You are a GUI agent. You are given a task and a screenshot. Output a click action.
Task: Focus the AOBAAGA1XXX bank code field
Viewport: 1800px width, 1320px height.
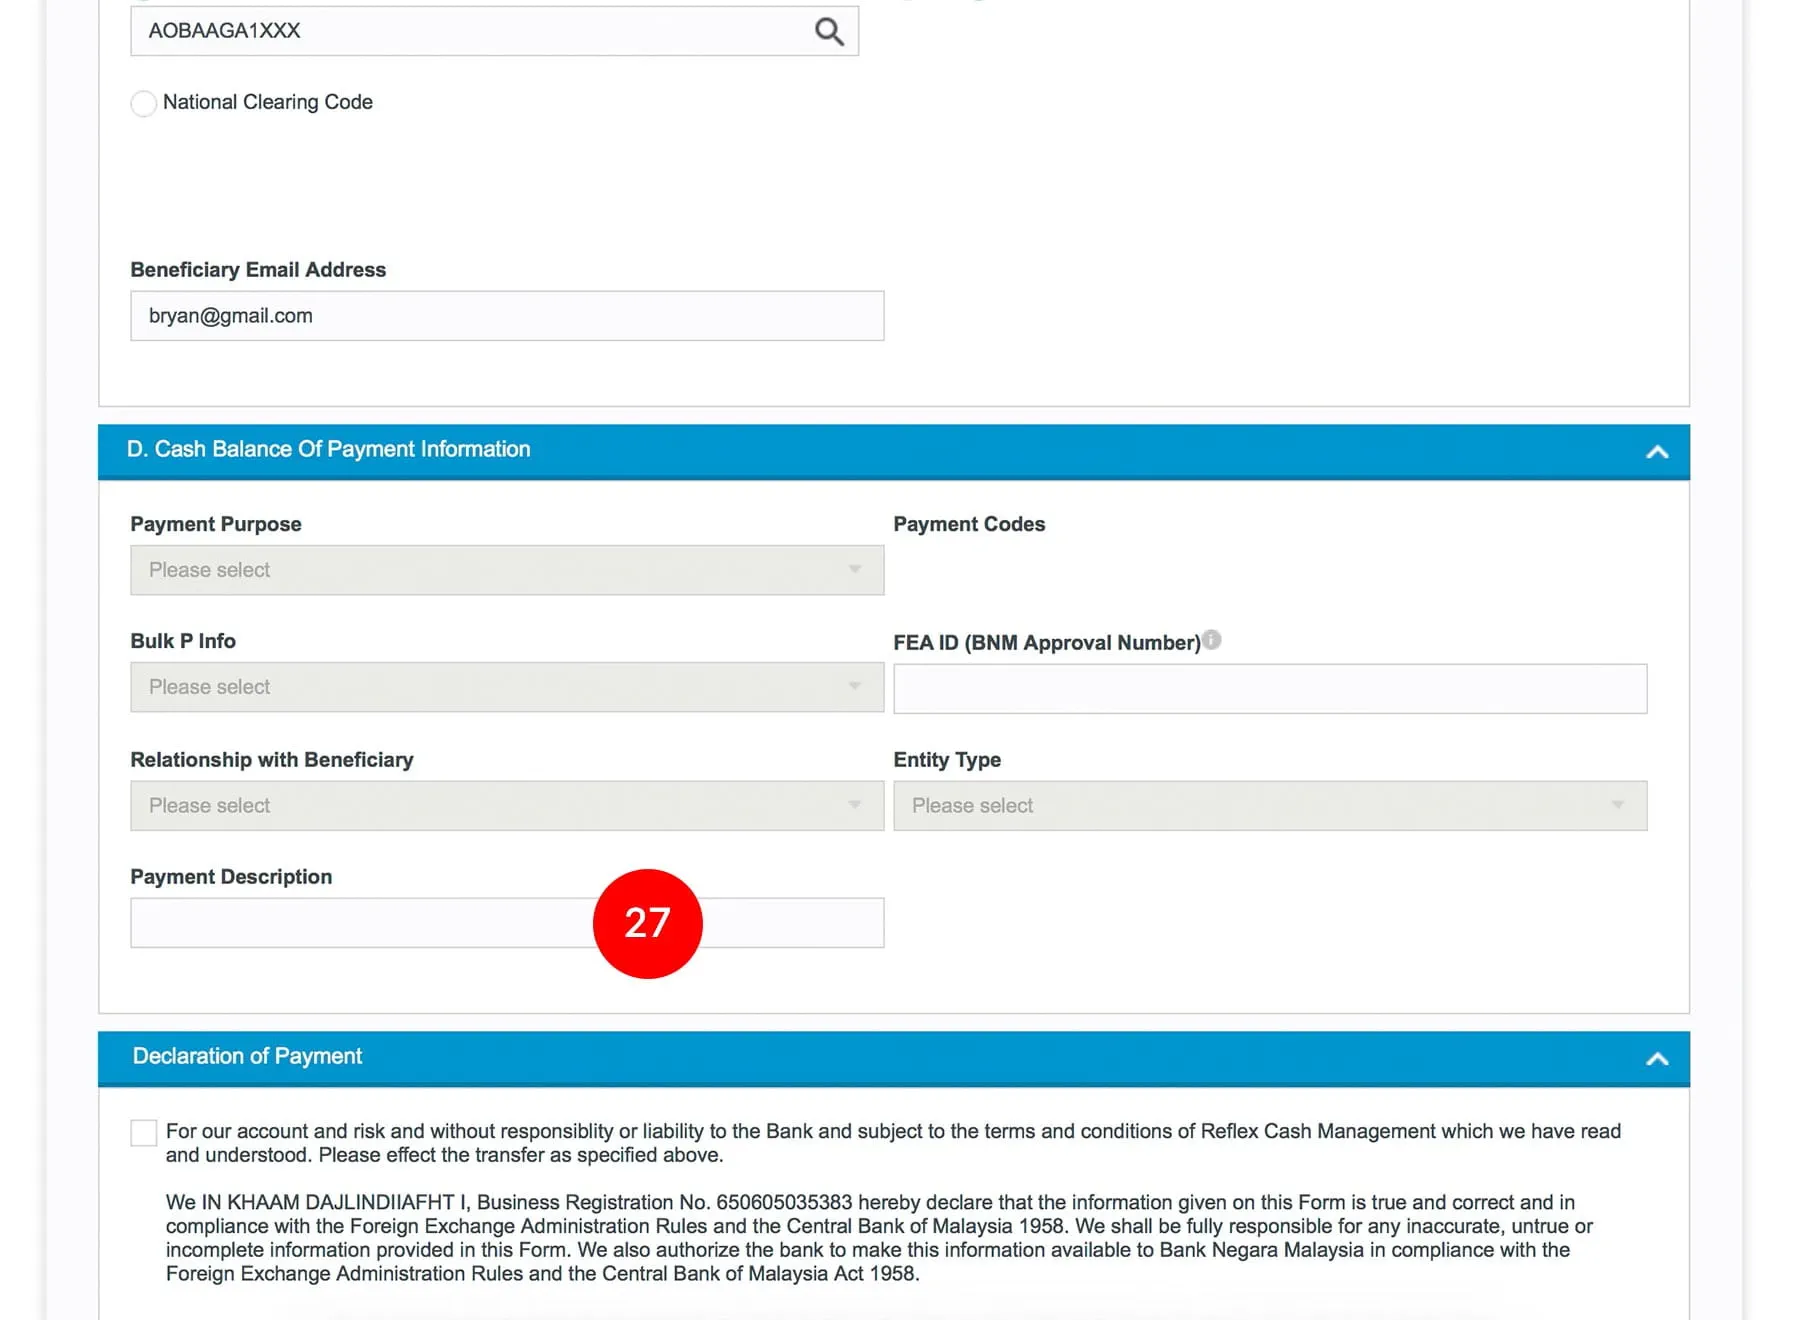click(470, 31)
